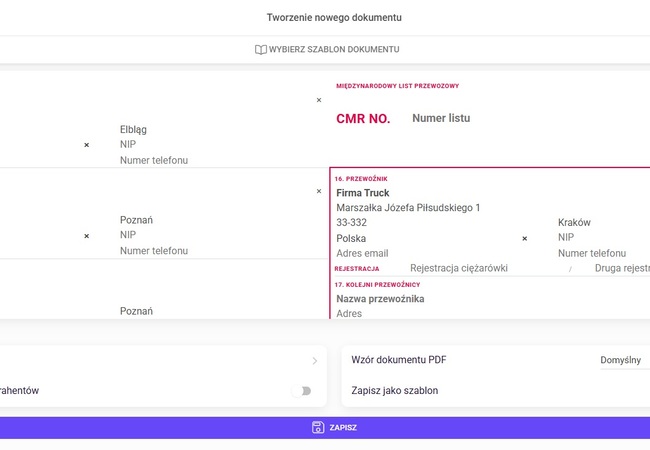Click the x at top corner of first Poznań section
Viewport: 650px width, 450px height.
319,191
